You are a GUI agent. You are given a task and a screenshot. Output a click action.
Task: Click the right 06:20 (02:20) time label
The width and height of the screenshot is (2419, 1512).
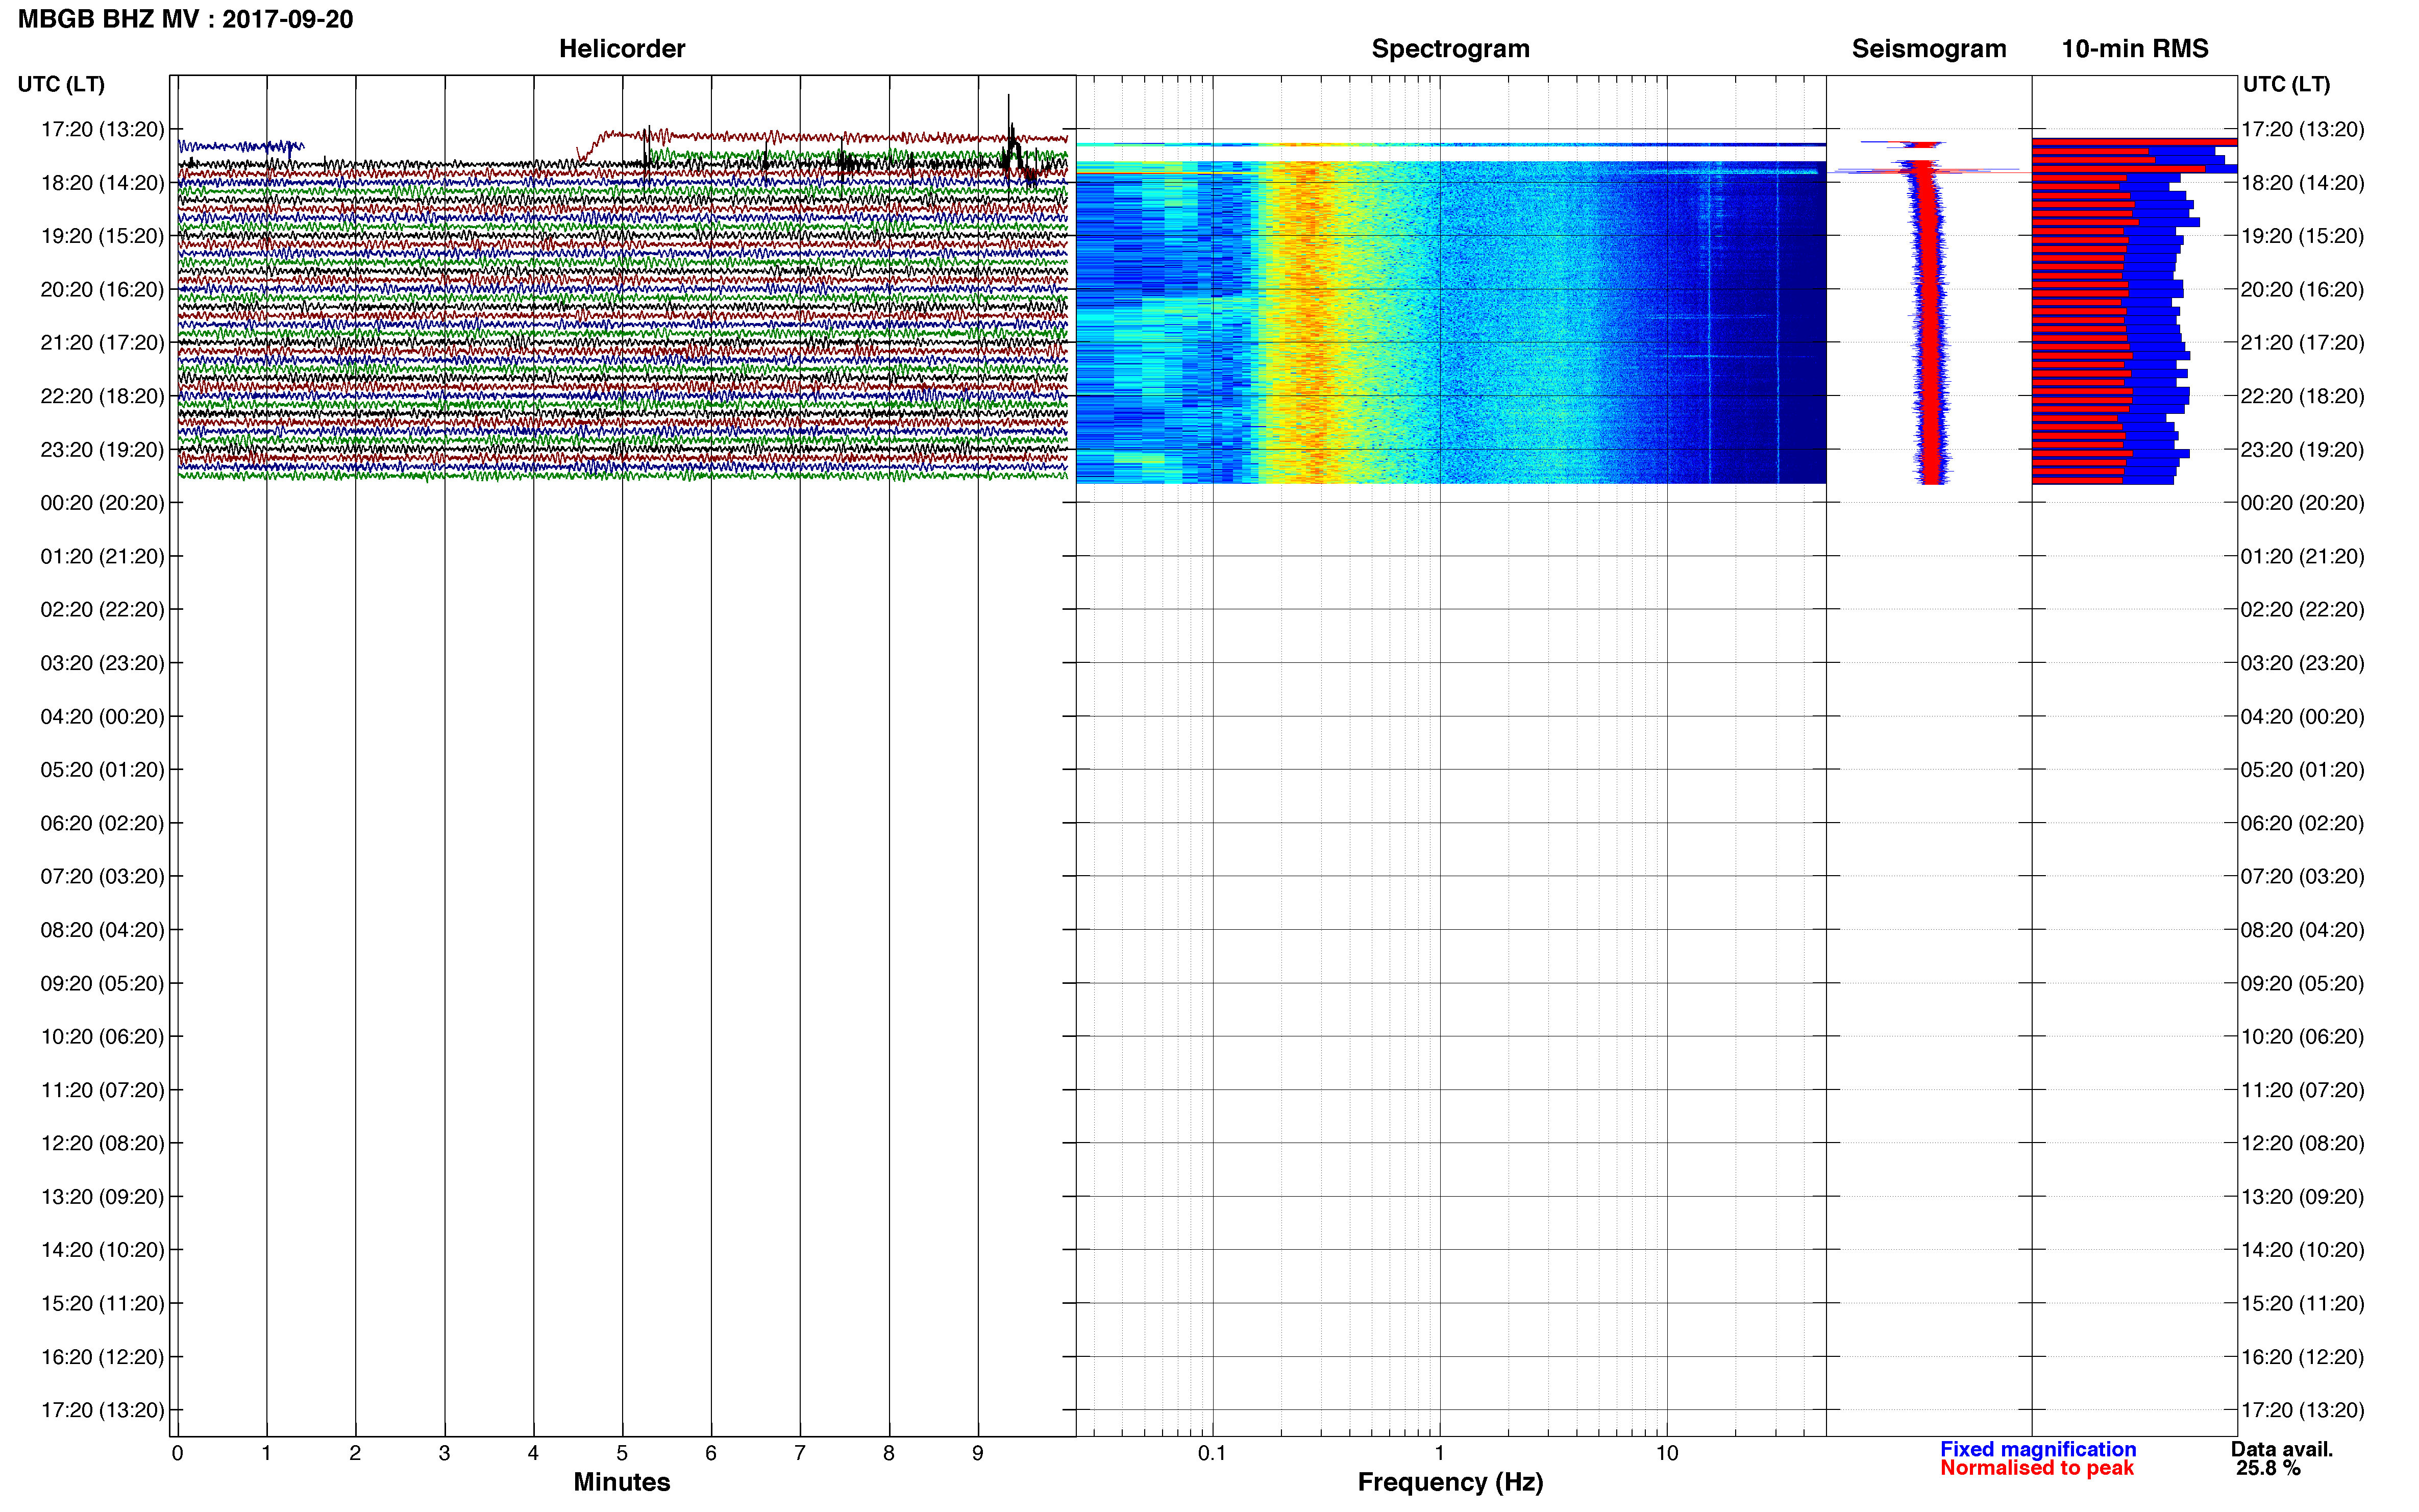2303,823
